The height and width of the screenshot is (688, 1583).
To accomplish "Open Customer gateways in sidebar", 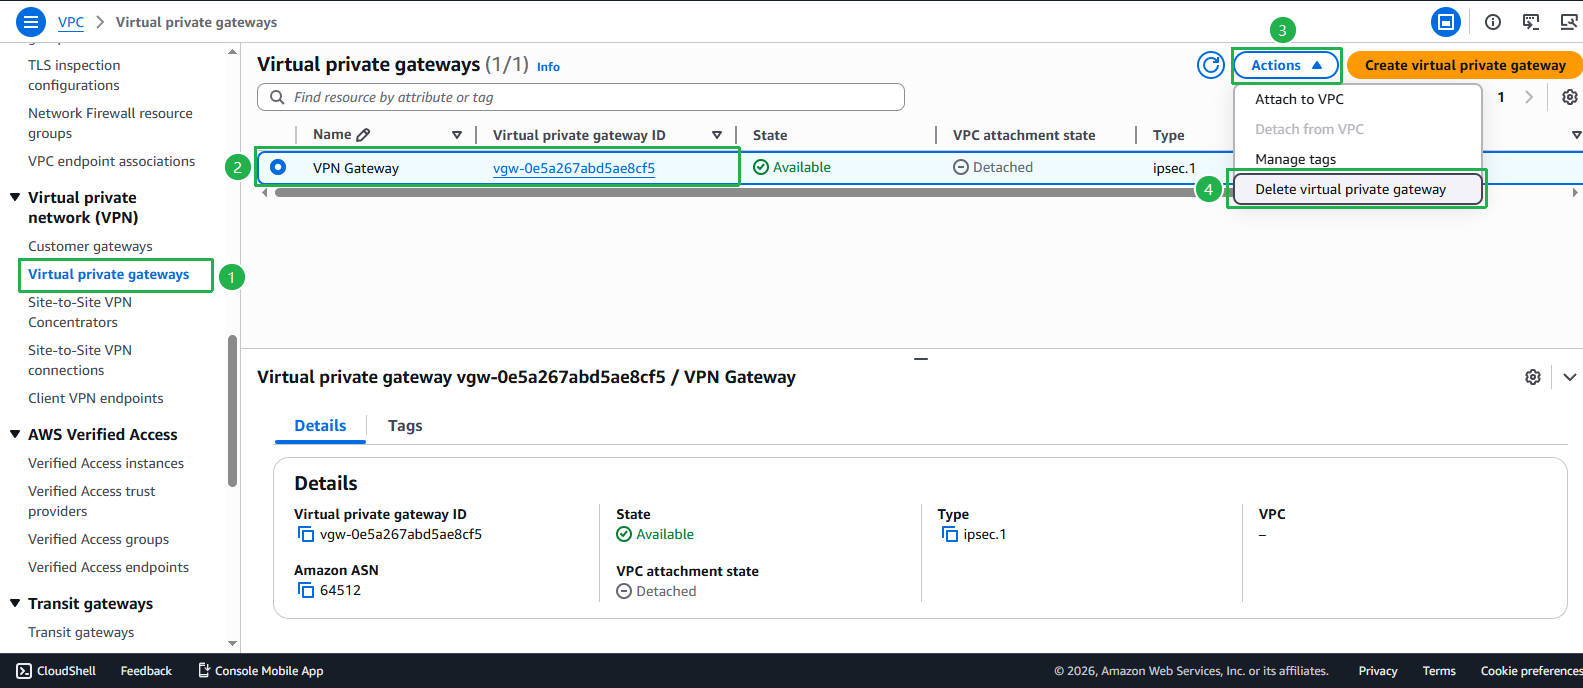I will click(90, 246).
